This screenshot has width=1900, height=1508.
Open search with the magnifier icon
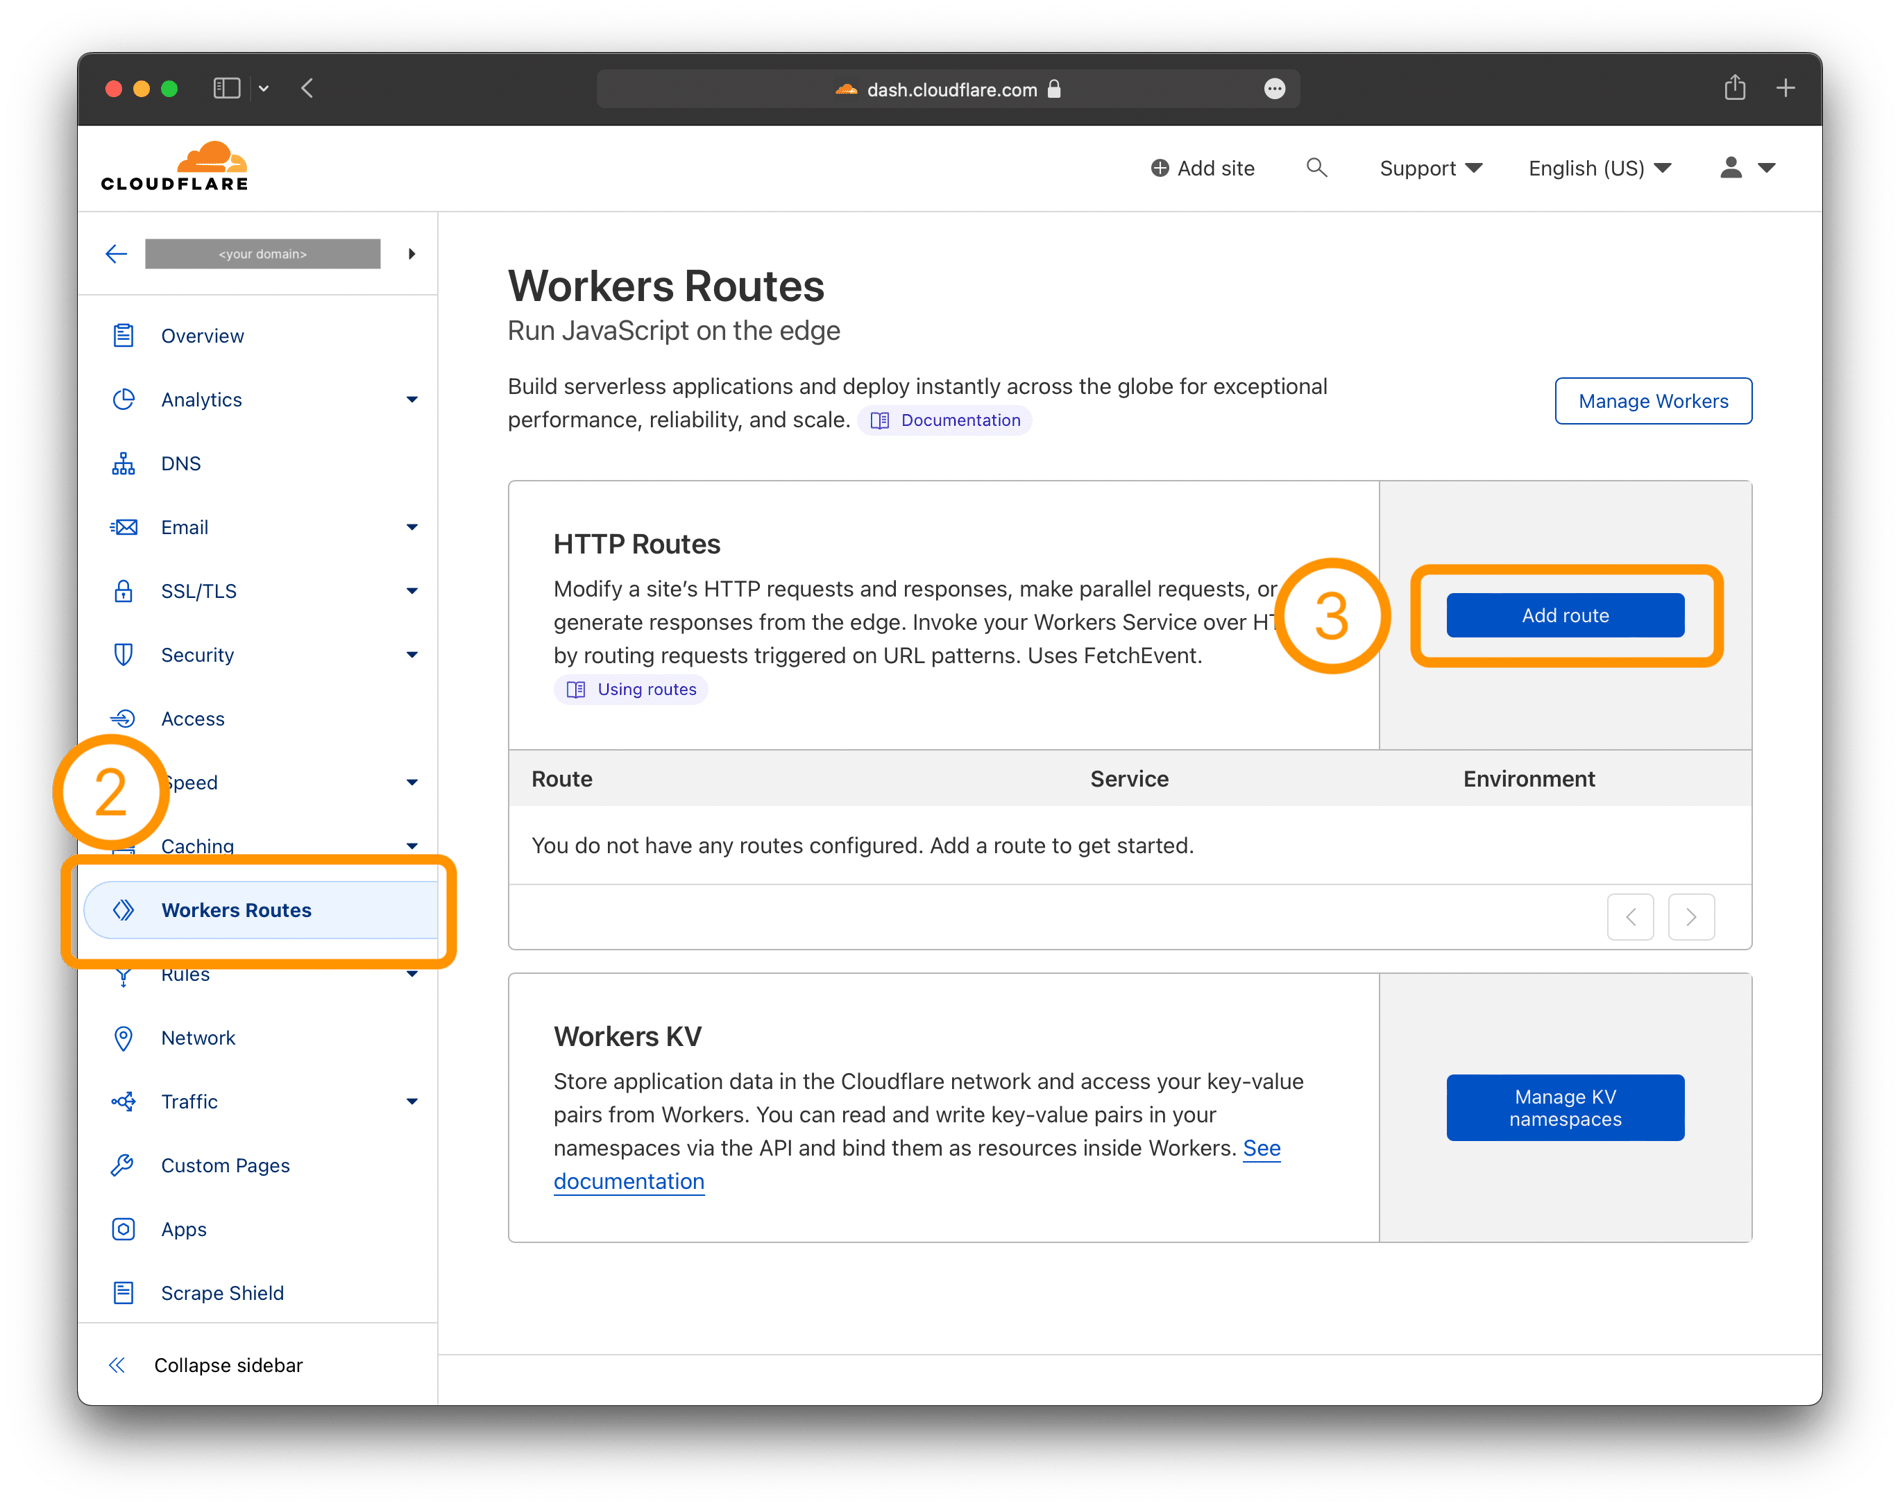click(x=1317, y=167)
